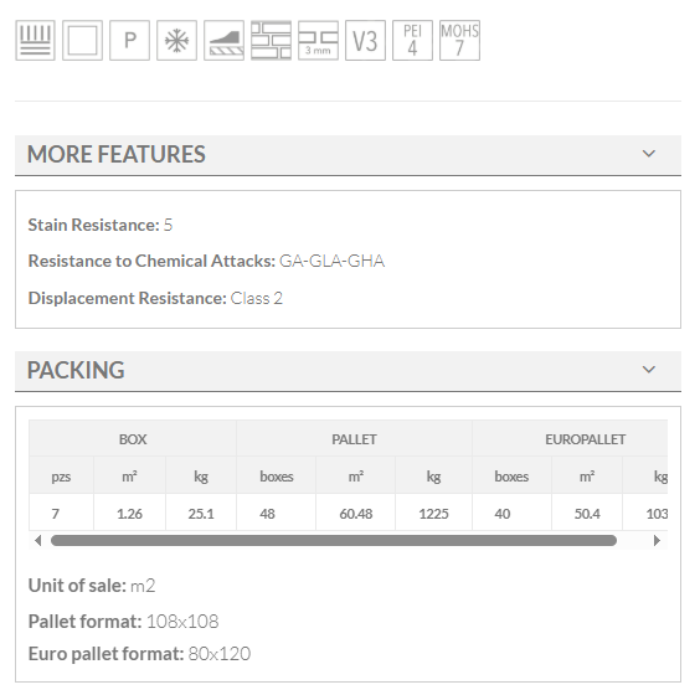700x700 pixels.
Task: Click the MOHS 7 hardness icon
Action: point(459,41)
